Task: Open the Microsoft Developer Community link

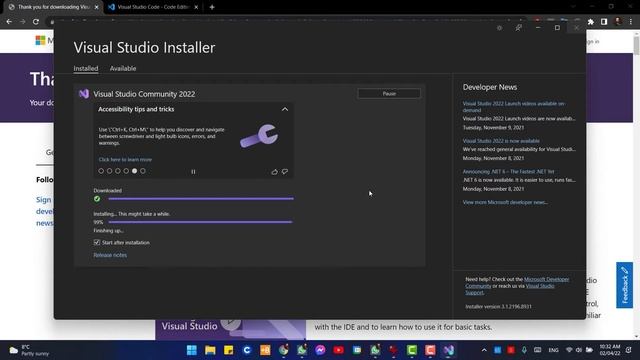Action: 517,282
